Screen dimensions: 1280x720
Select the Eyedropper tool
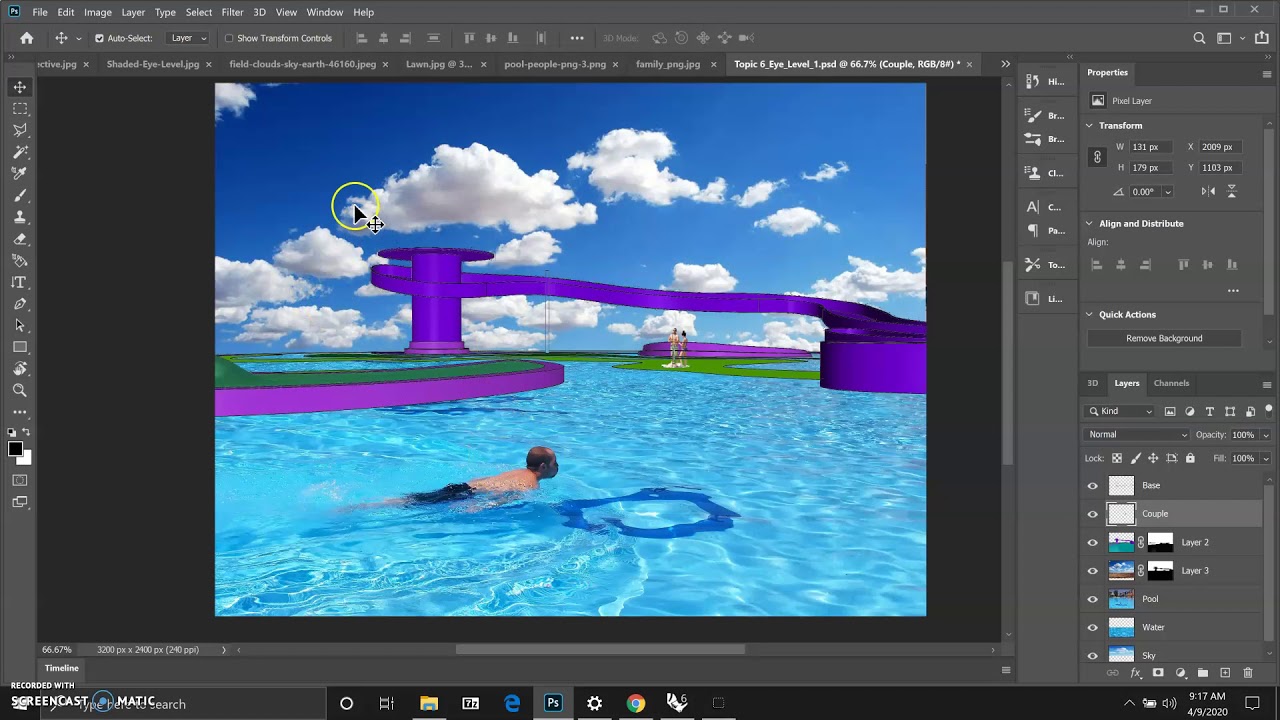(x=20, y=174)
